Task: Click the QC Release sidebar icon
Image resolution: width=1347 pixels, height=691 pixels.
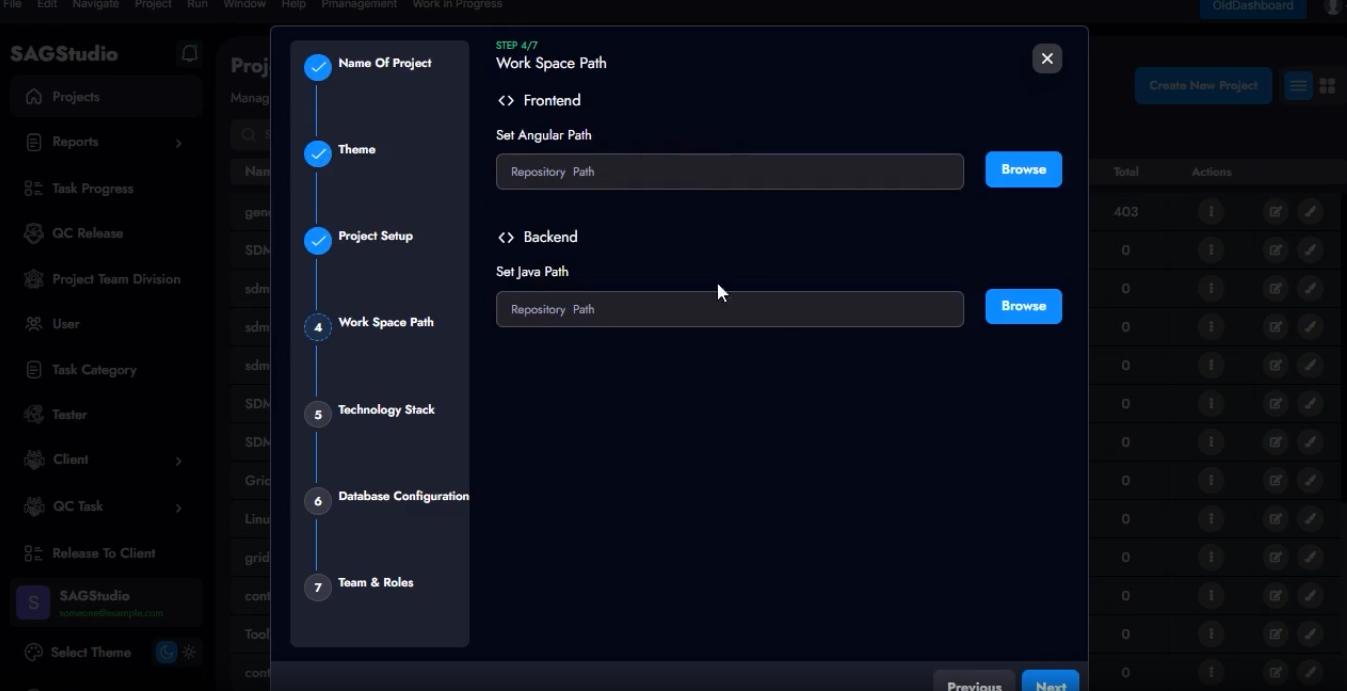Action: [x=34, y=233]
